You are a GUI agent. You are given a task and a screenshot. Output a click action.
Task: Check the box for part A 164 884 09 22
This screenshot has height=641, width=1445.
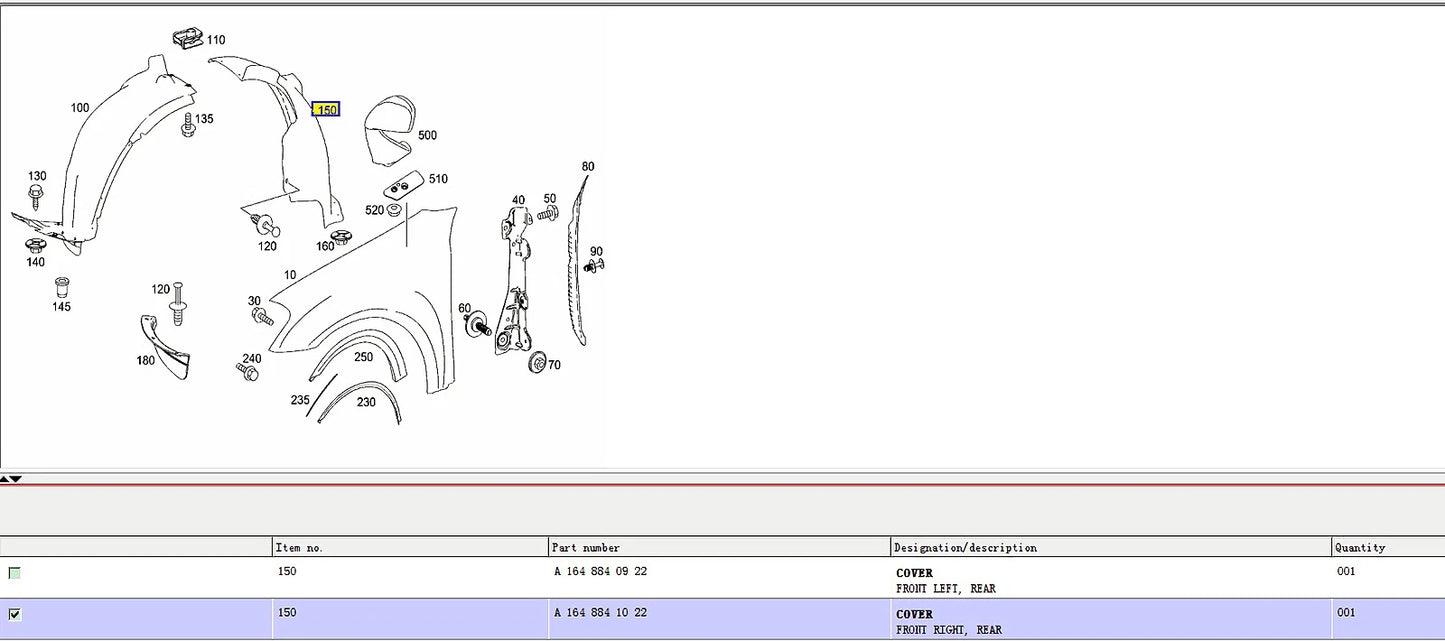(15, 573)
